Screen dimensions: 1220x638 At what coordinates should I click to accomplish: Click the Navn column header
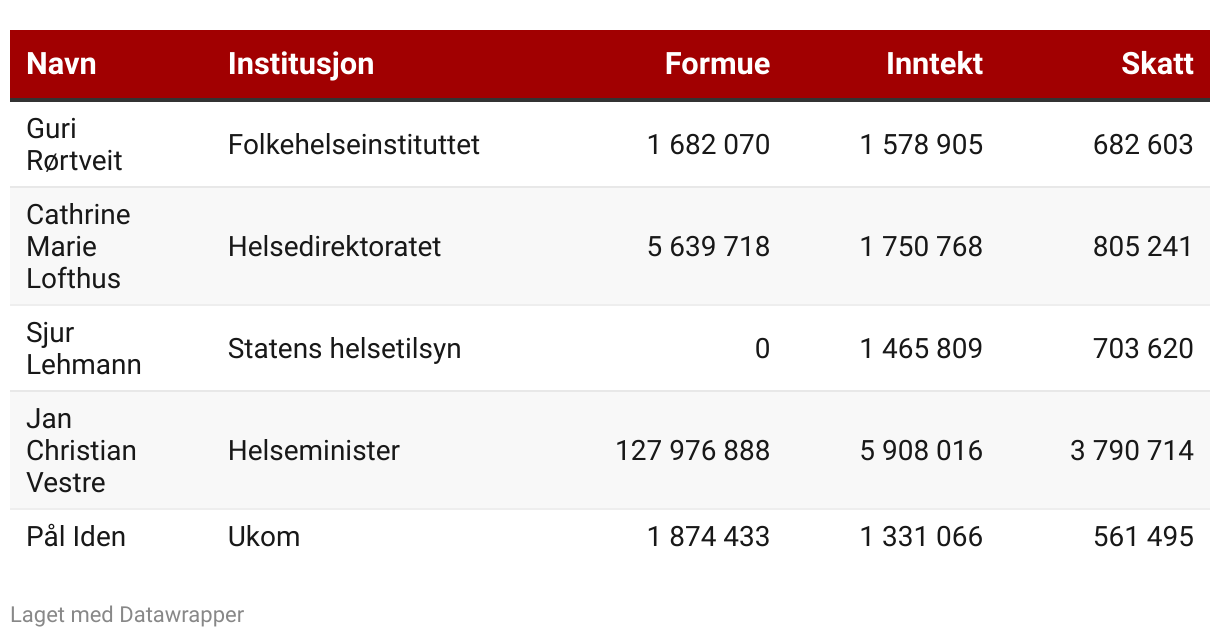pos(62,64)
